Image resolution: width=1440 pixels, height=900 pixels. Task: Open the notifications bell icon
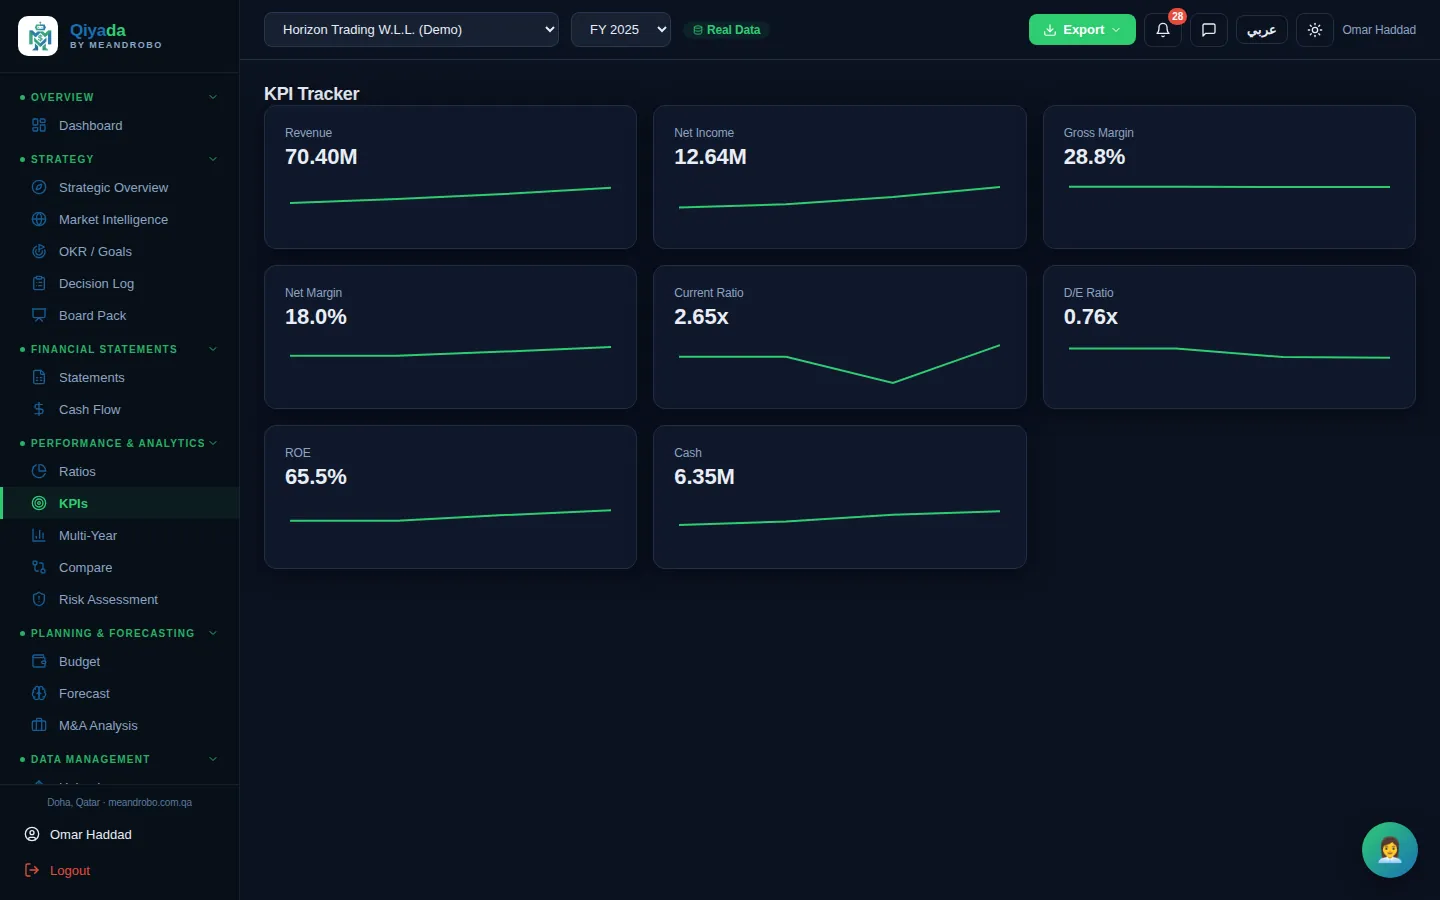click(x=1163, y=30)
